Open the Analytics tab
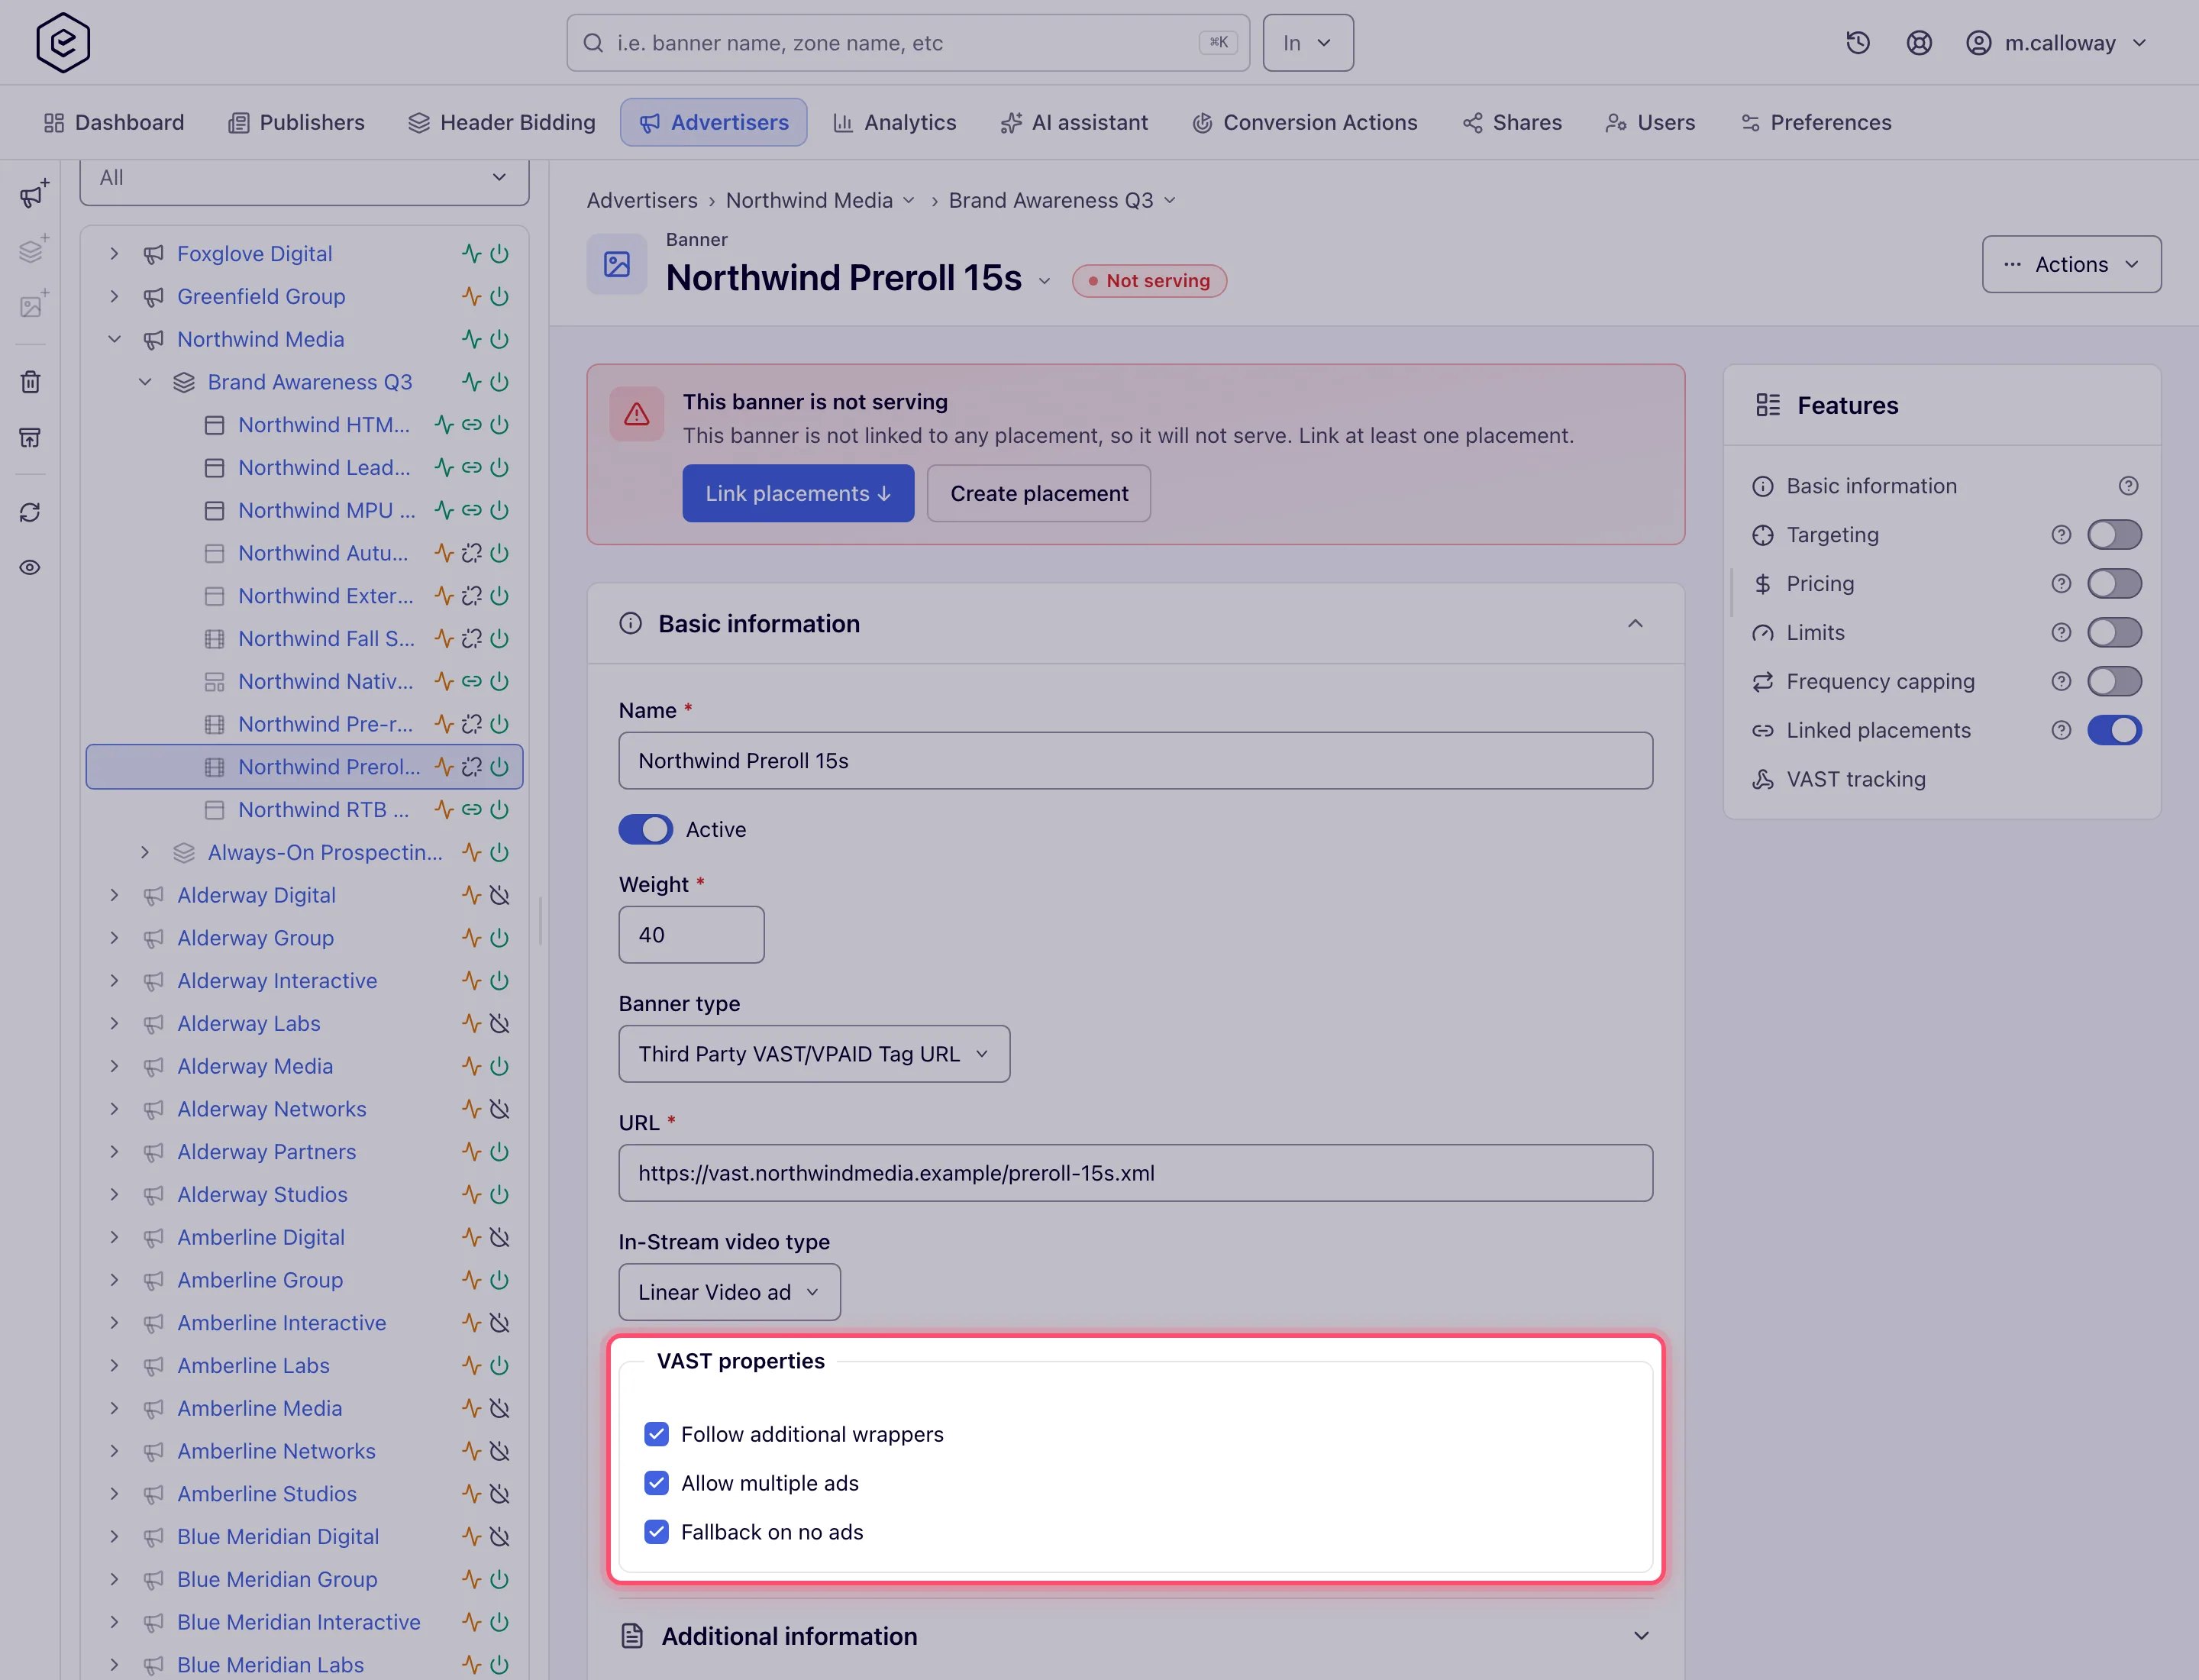This screenshot has width=2199, height=1680. point(895,123)
